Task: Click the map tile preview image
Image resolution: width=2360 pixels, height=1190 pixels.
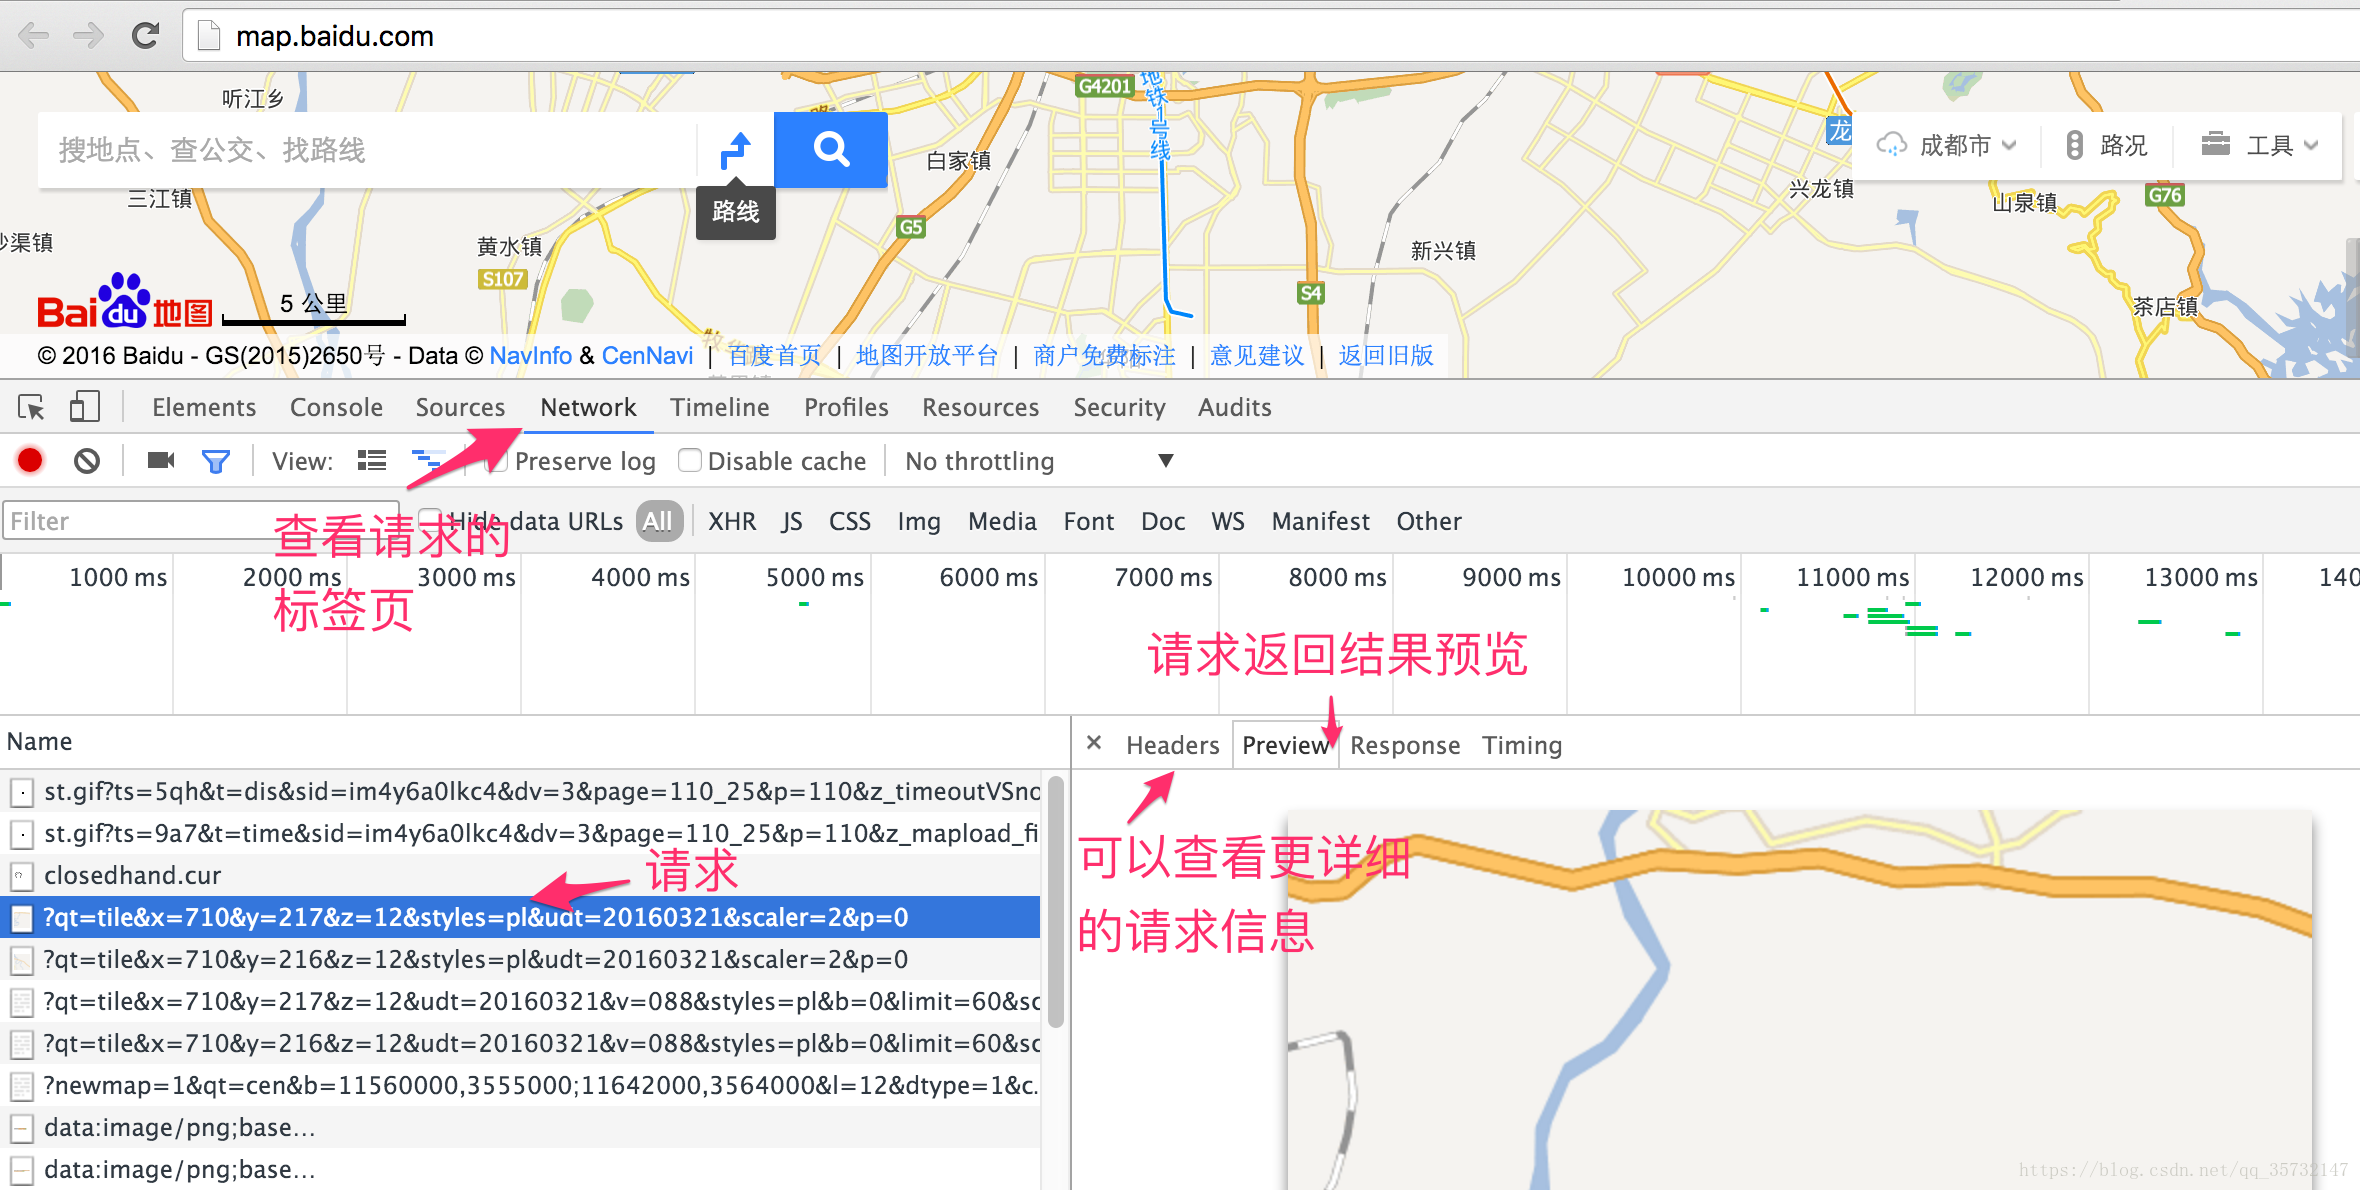Action: tap(1799, 999)
